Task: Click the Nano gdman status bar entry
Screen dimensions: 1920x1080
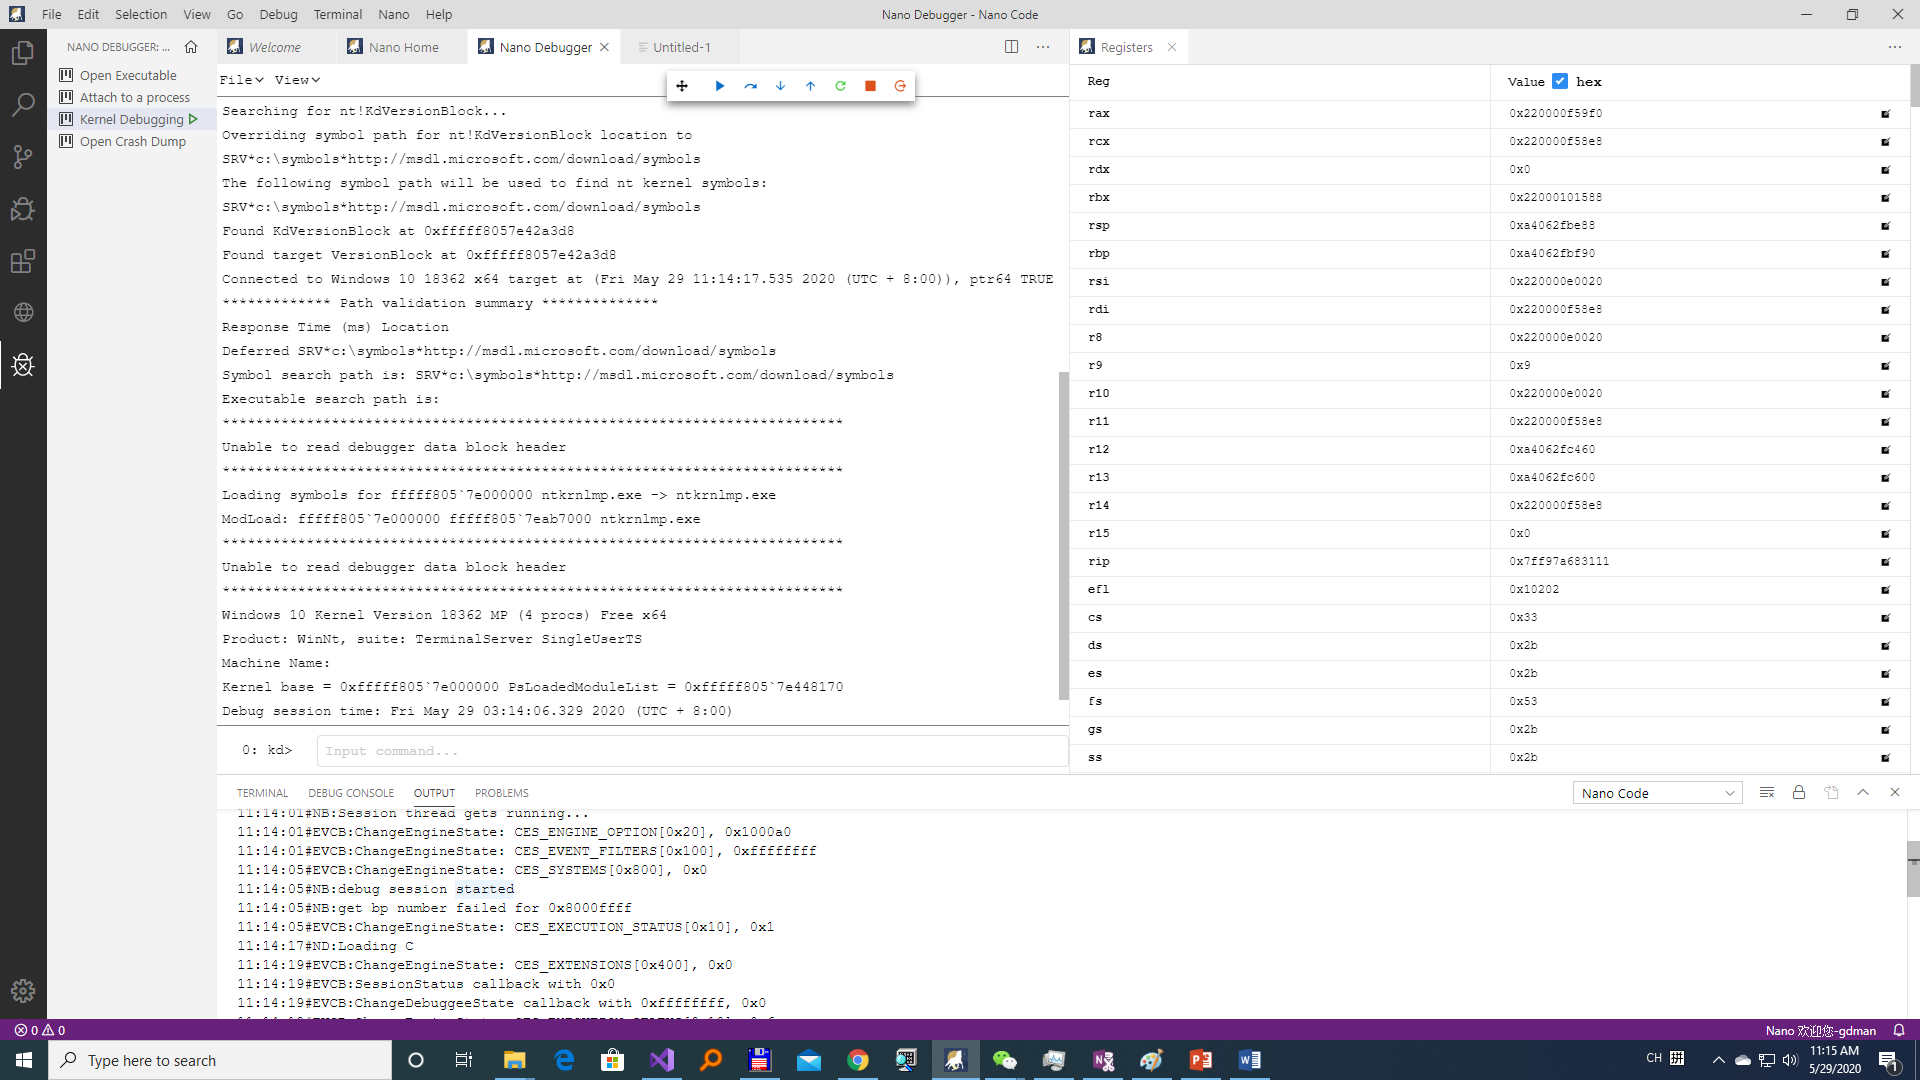Action: (1820, 1030)
